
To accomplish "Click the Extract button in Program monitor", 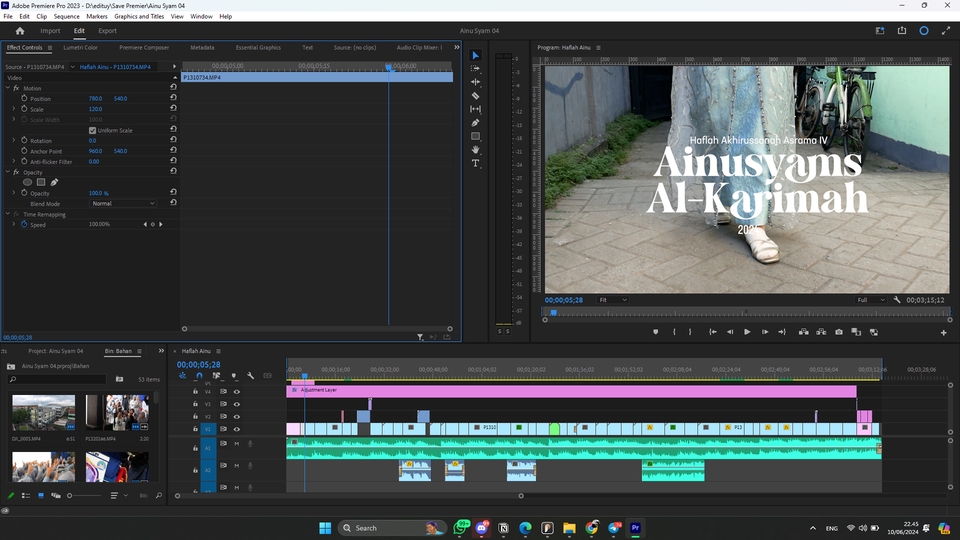I will (x=821, y=332).
